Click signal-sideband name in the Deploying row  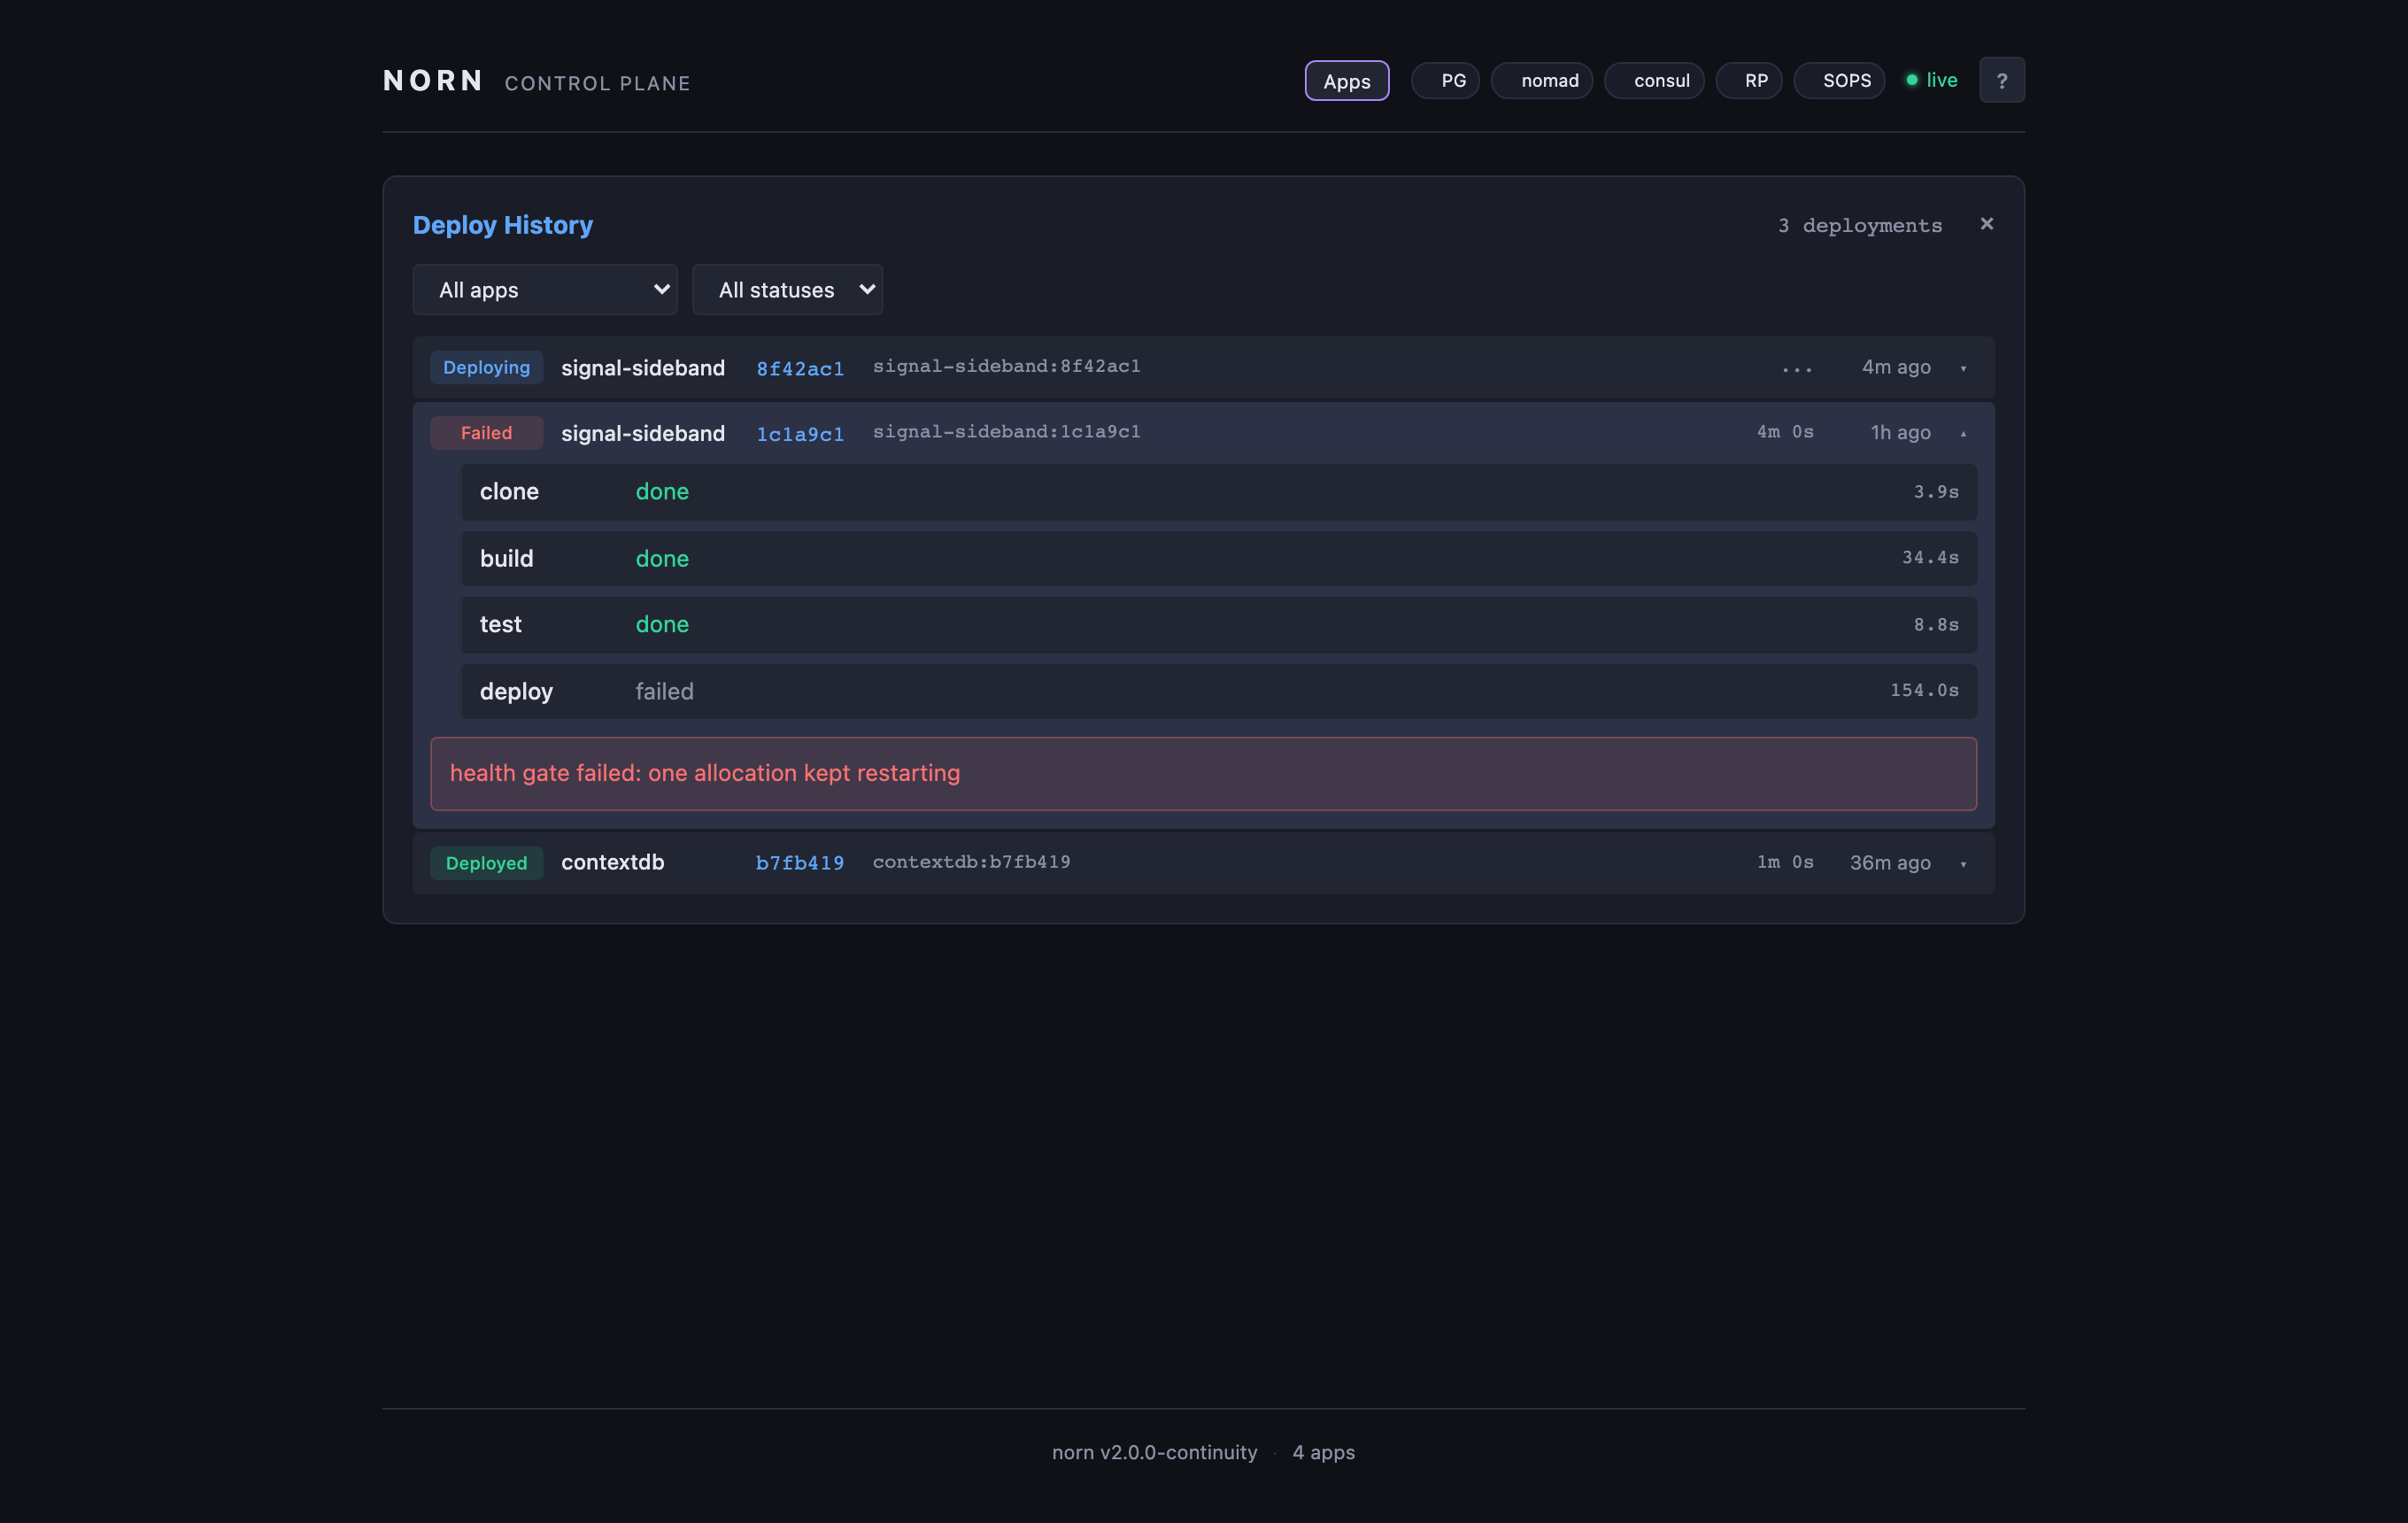643,368
